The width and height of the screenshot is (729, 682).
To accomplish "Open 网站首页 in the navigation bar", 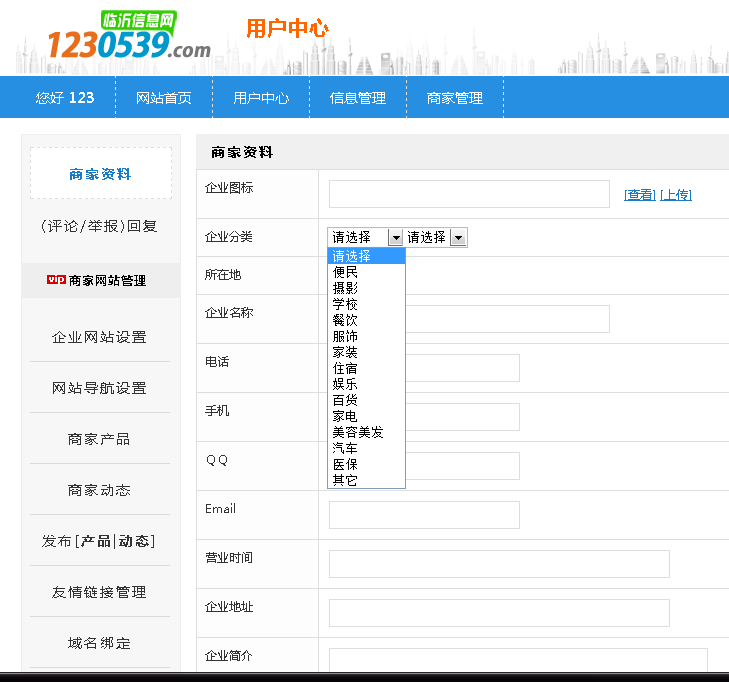I will (x=164, y=98).
